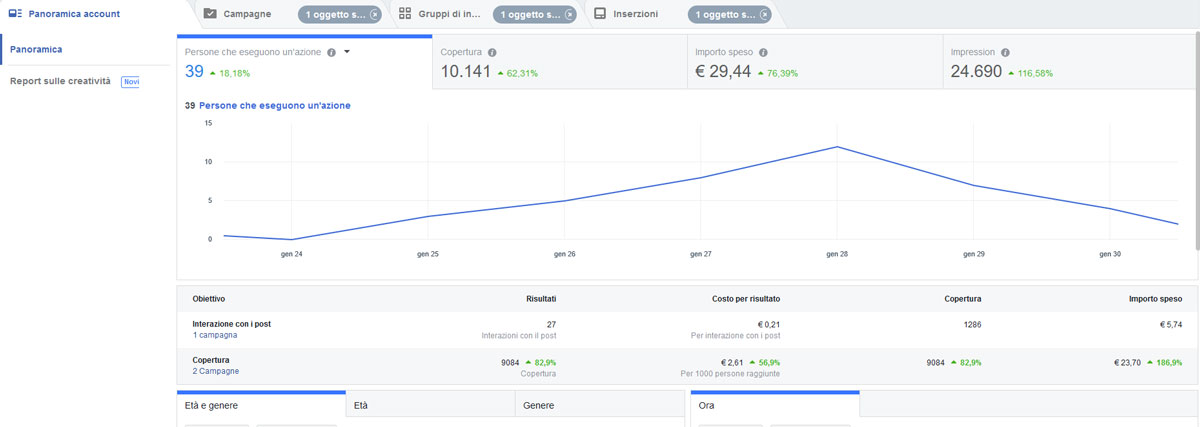Remove the selected object filter on Campagne

374,15
